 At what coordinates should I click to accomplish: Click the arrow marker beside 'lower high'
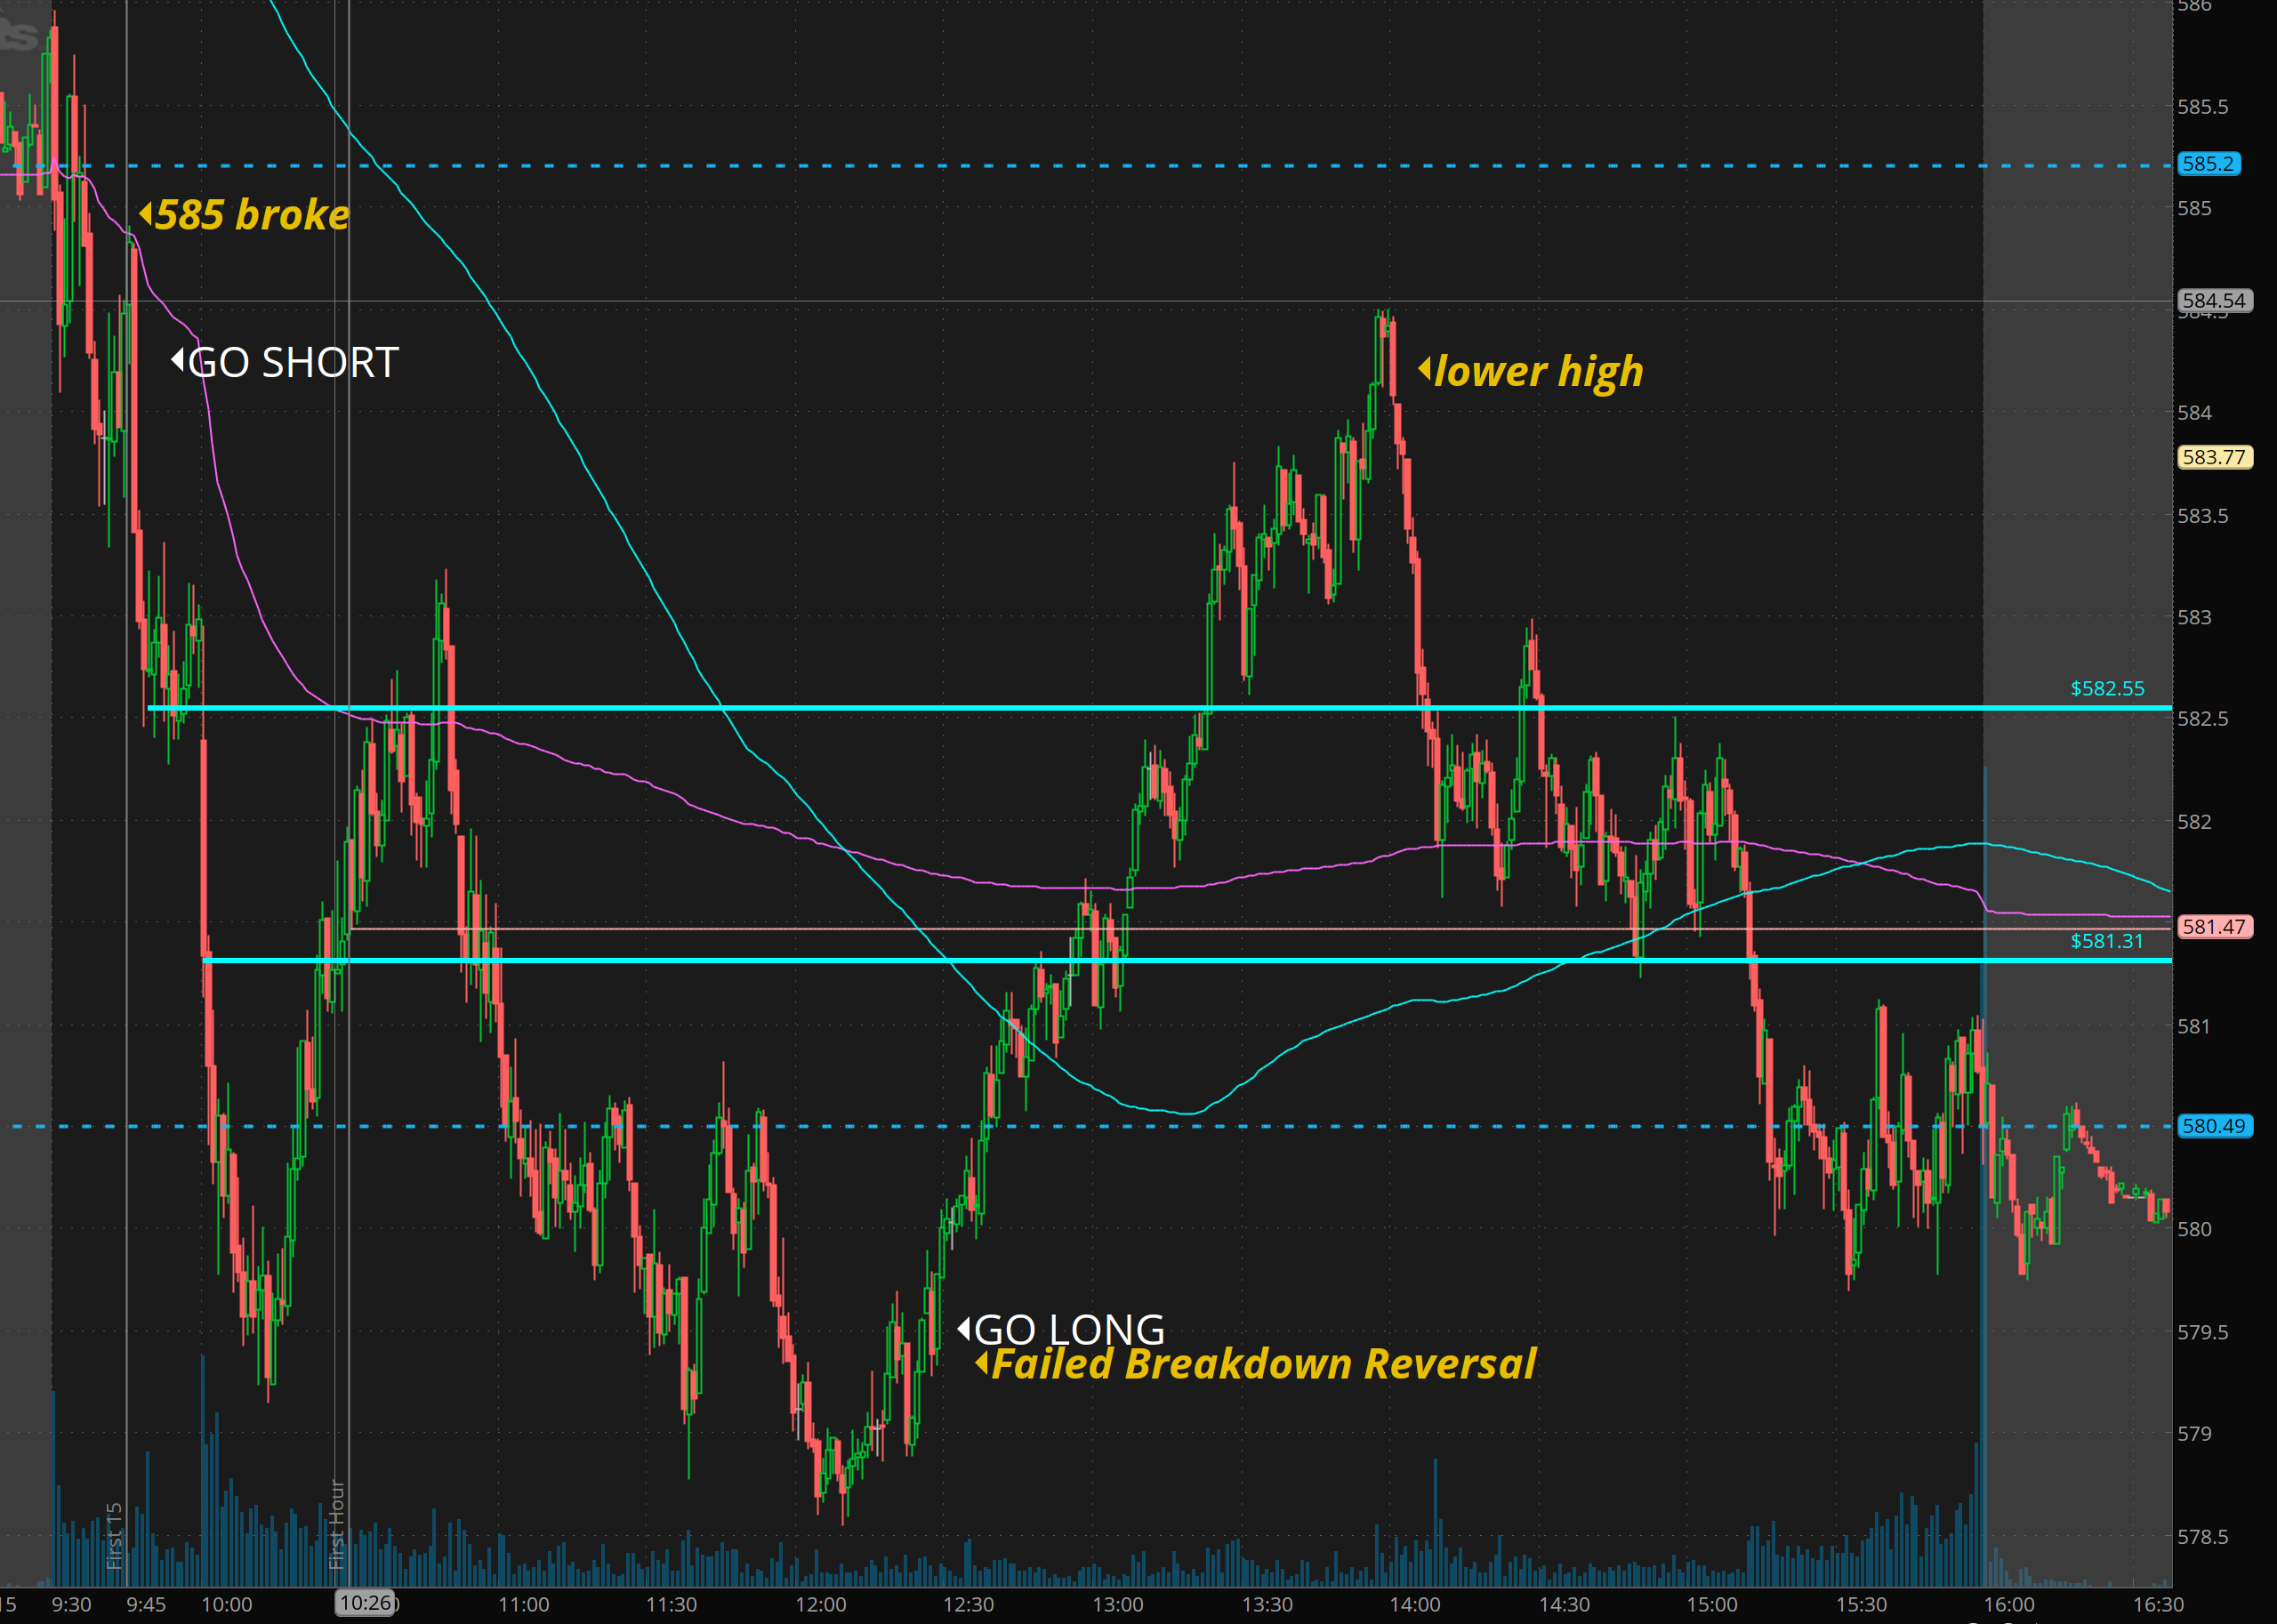coord(1424,368)
